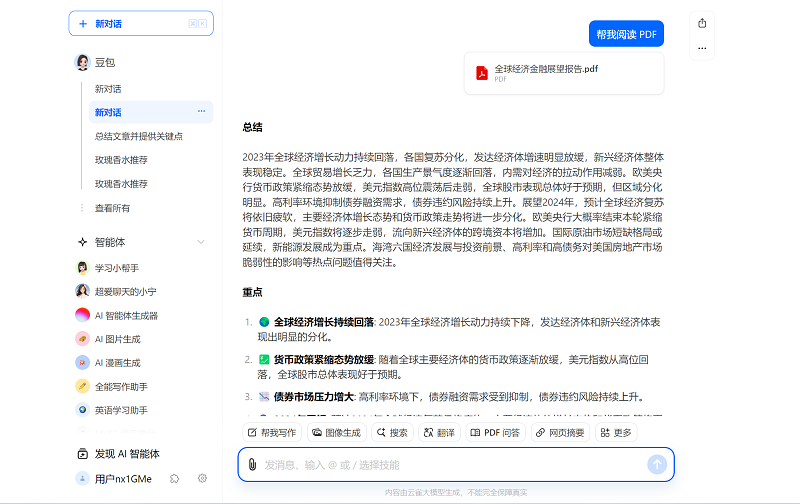Click the red PDF file icon
The image size is (800, 504).
482,73
